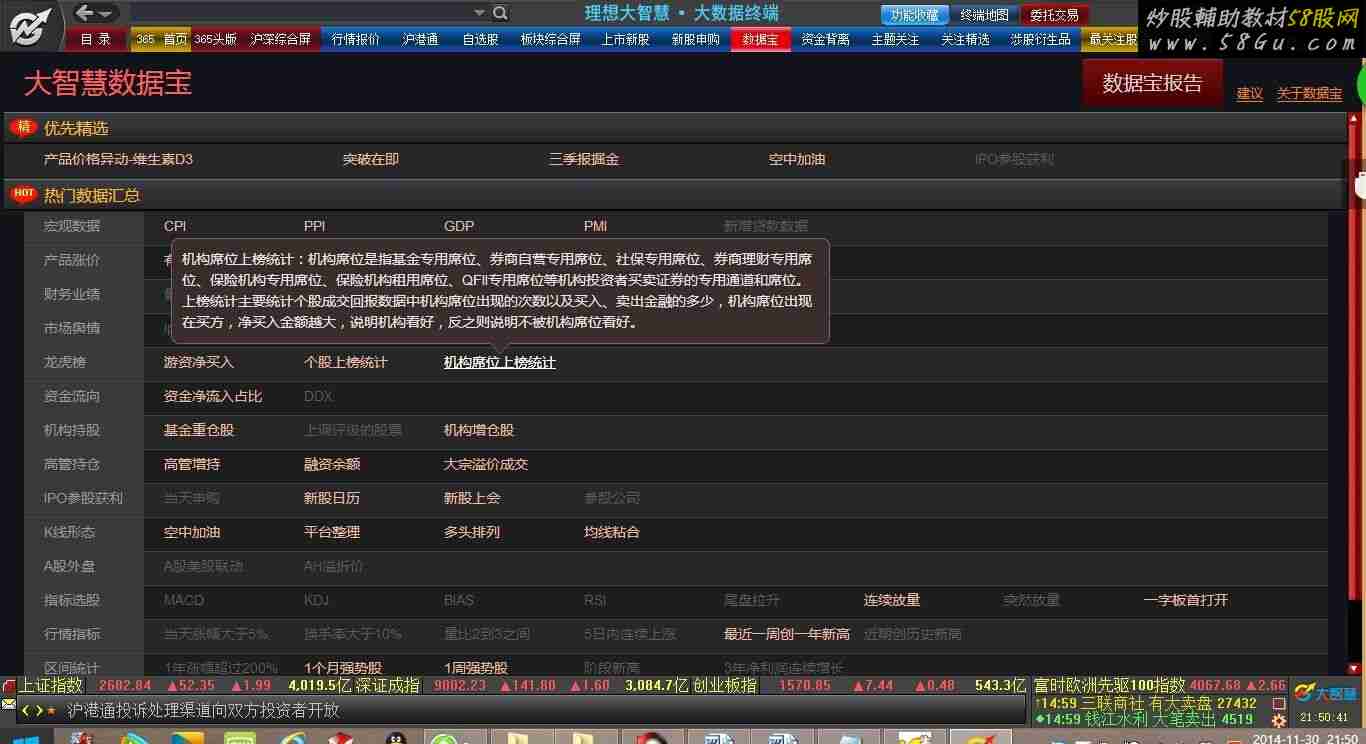Click underlined 机构席位上榜统计 link

tap(500, 362)
